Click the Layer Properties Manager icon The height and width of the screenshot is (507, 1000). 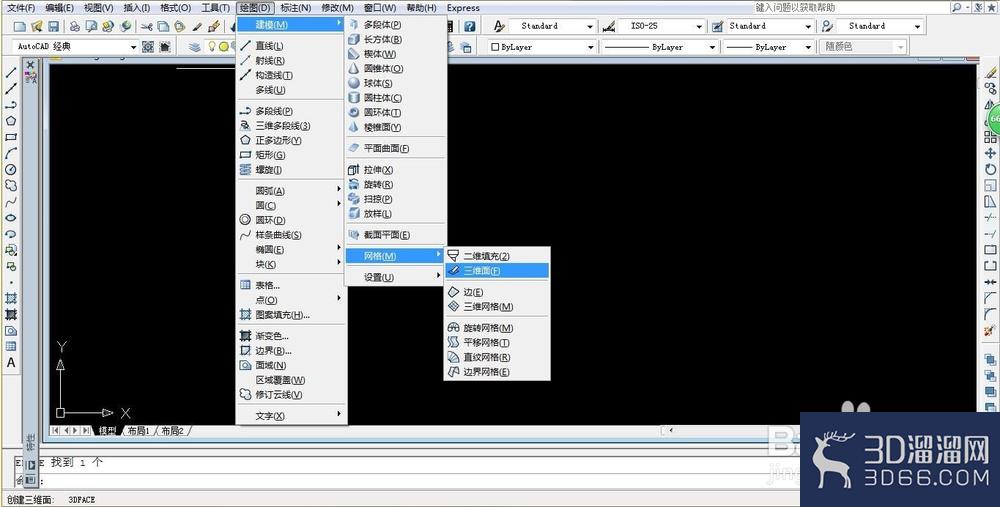click(x=195, y=47)
